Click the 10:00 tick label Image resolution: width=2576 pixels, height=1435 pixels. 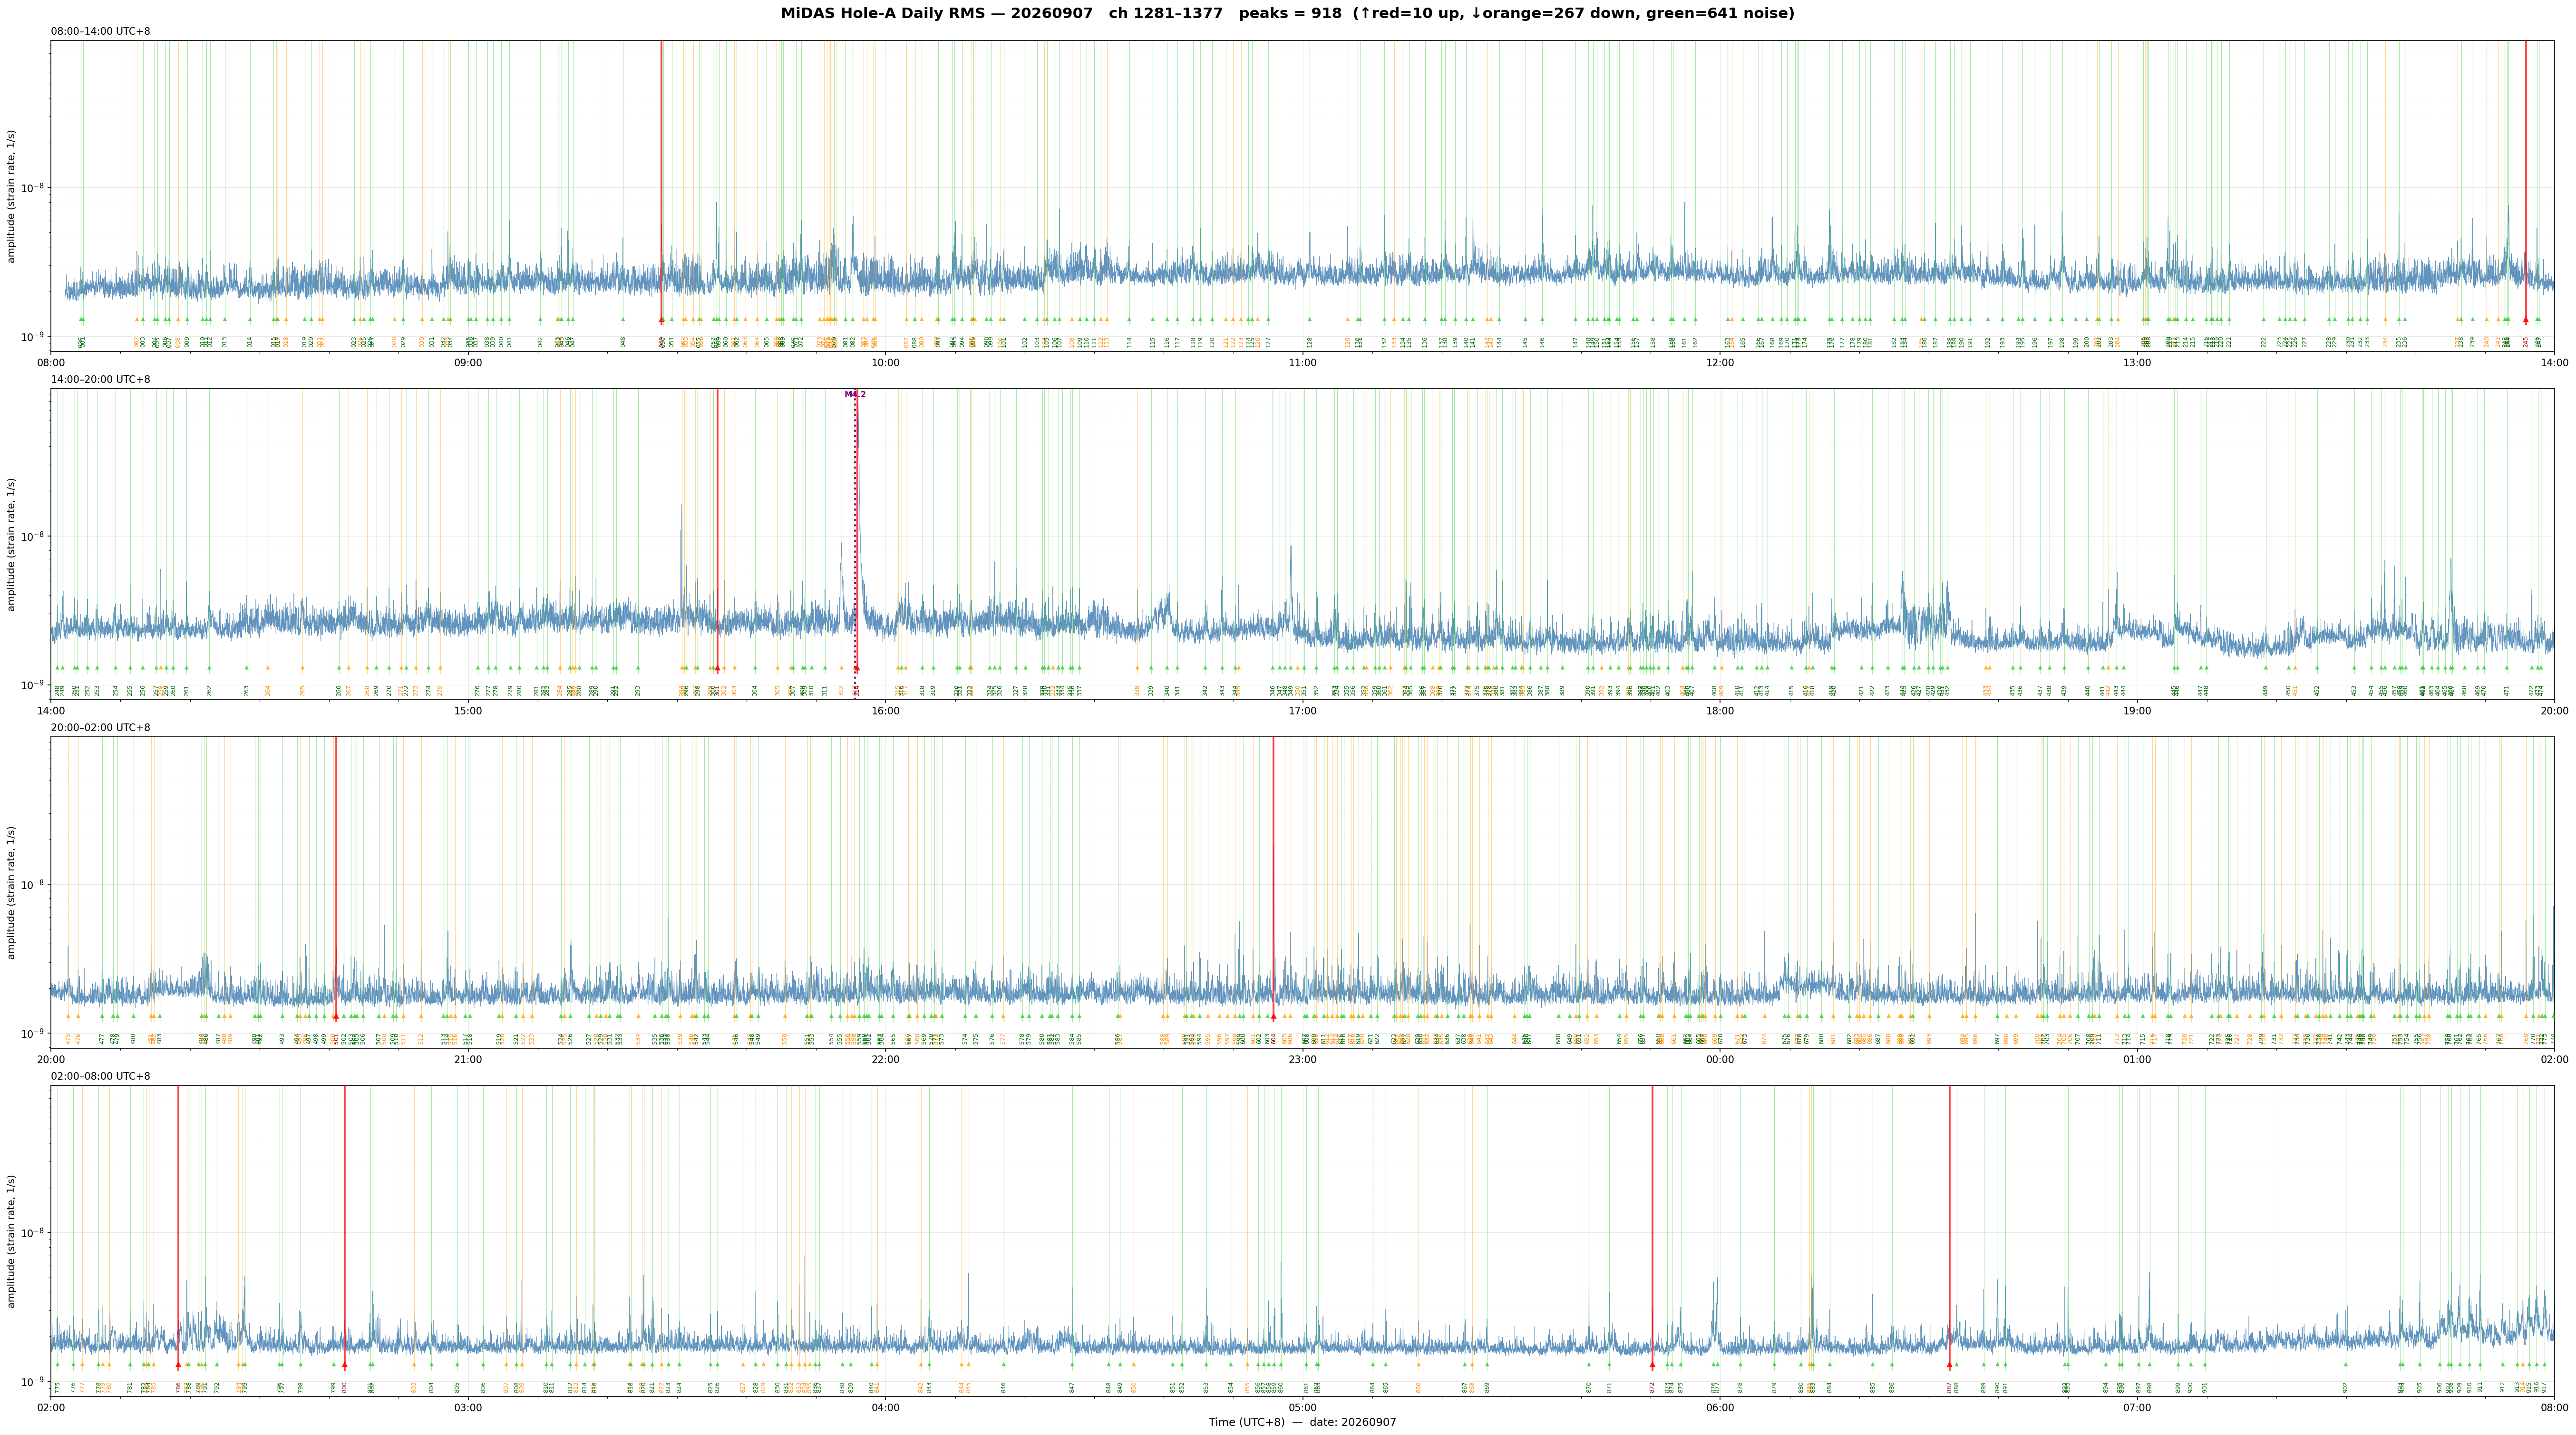(x=885, y=363)
